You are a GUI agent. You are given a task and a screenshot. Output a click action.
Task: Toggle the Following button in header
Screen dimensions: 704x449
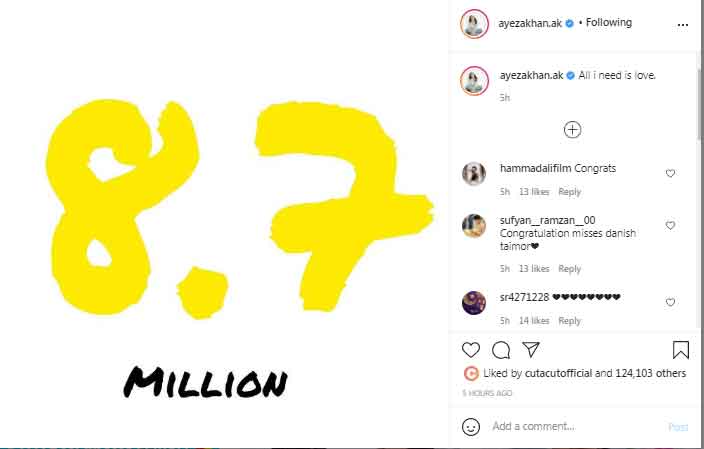tap(609, 22)
